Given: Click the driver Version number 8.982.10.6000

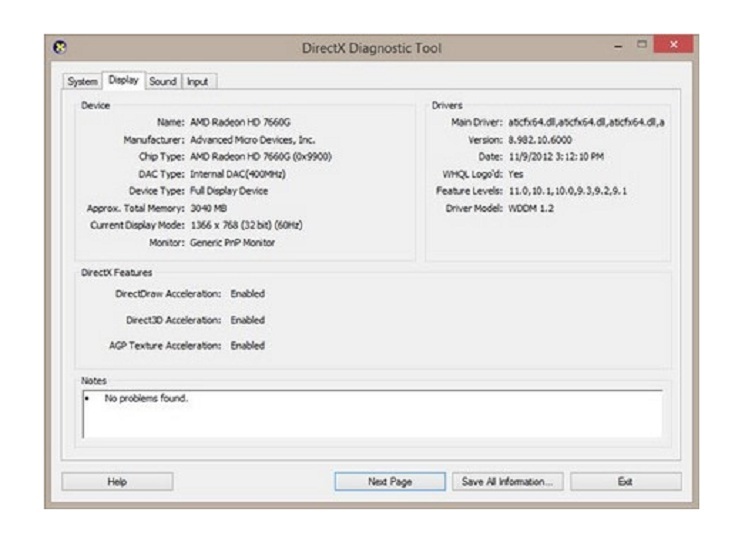Looking at the screenshot, I should click(540, 140).
